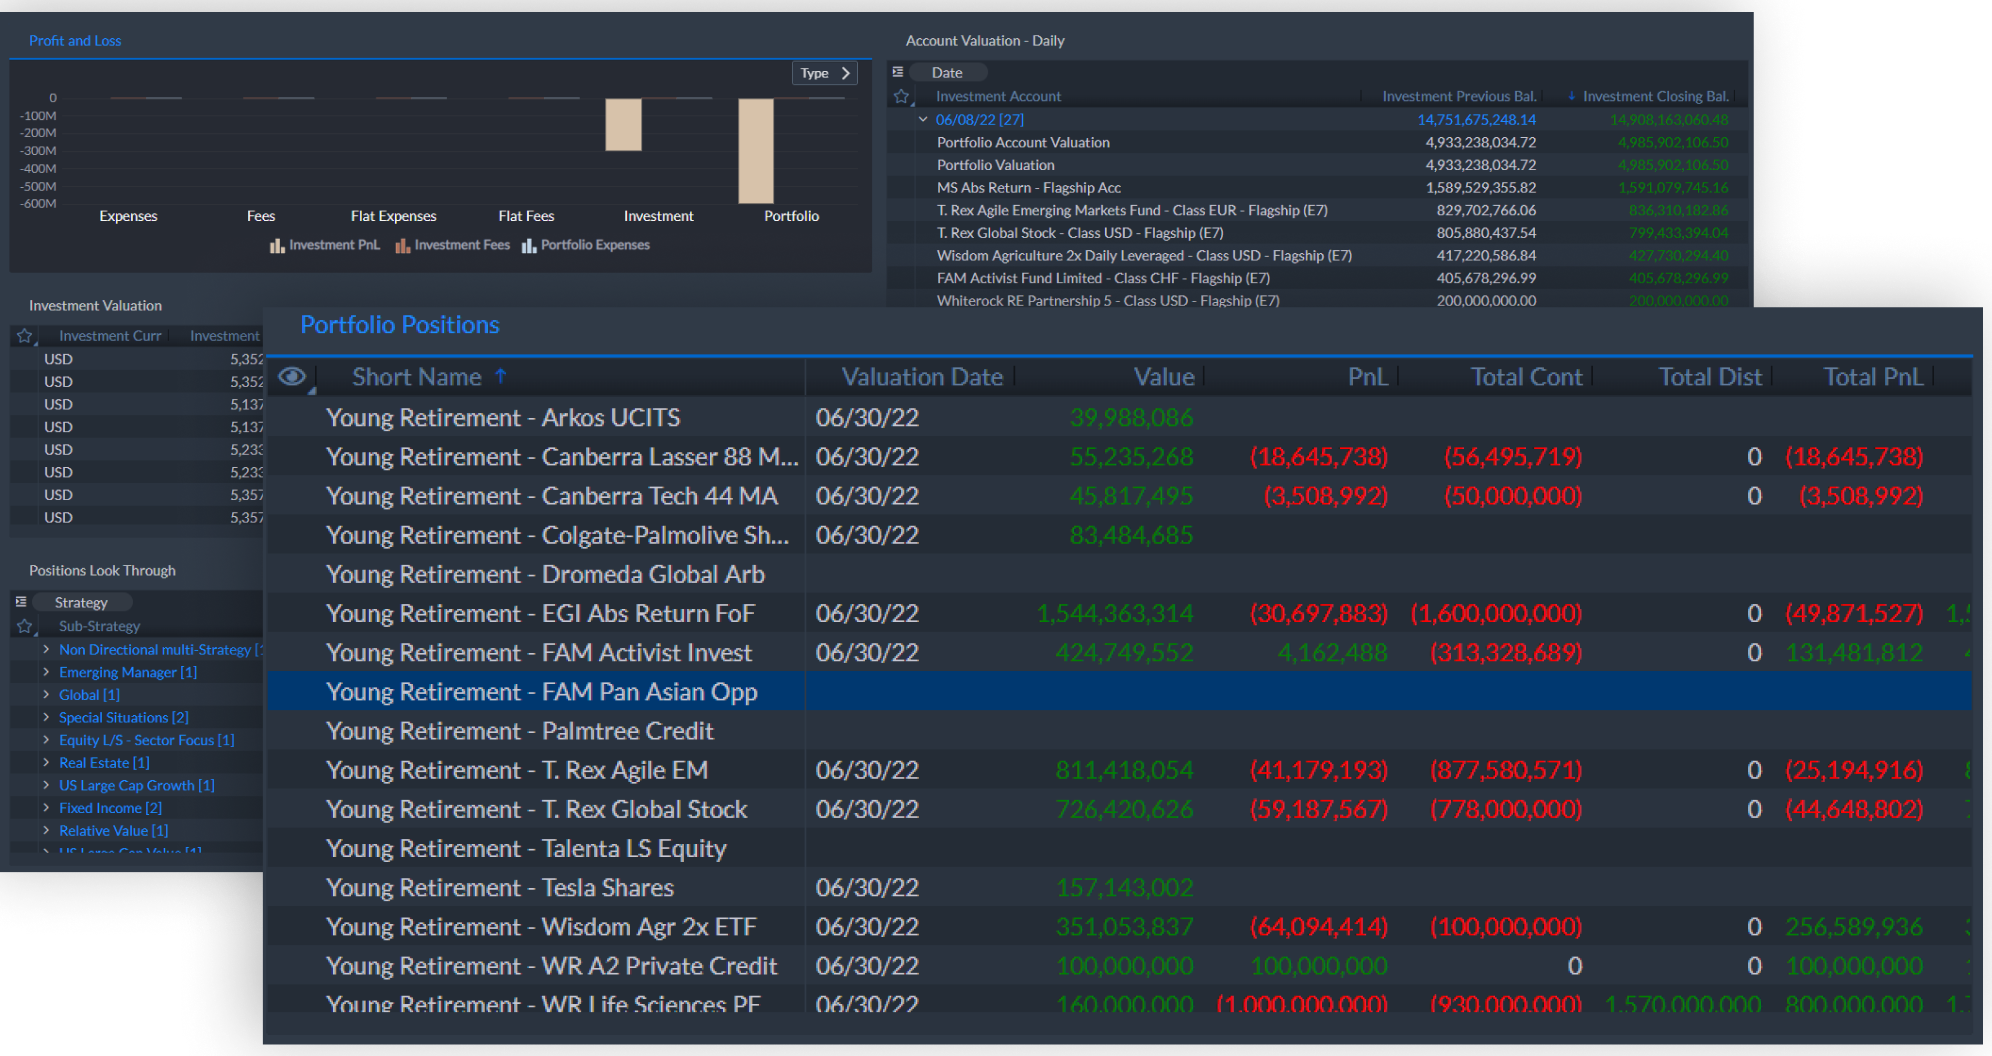
Task: Select Young Retirement - Palmtree Credit row
Action: (1119, 731)
